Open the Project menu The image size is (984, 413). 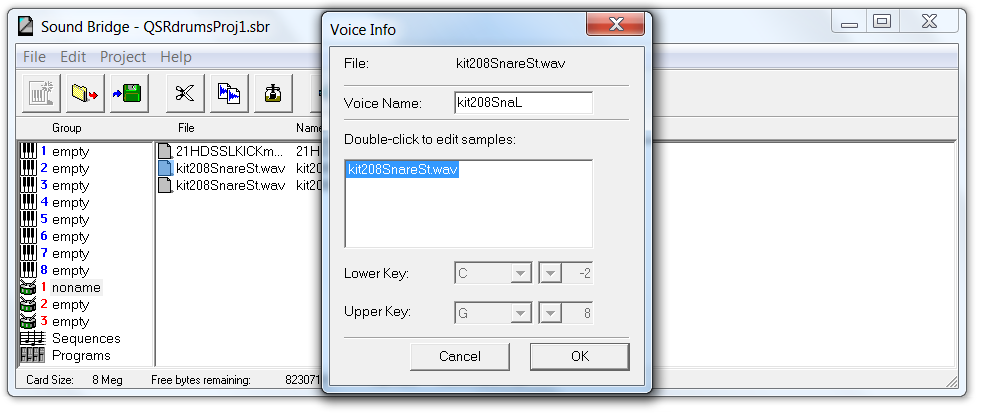(123, 57)
